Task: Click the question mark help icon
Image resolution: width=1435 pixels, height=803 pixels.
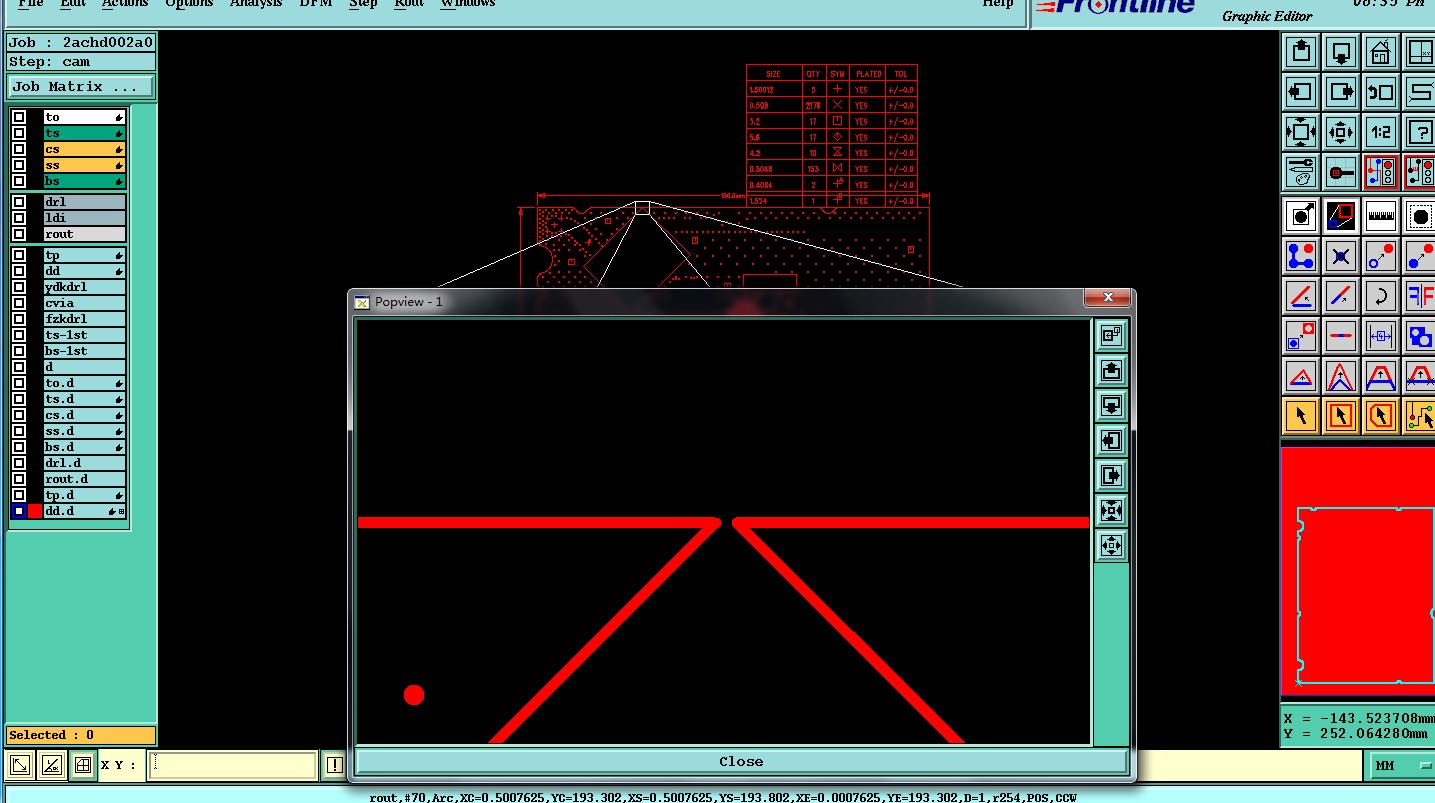Action: tap(1419, 131)
